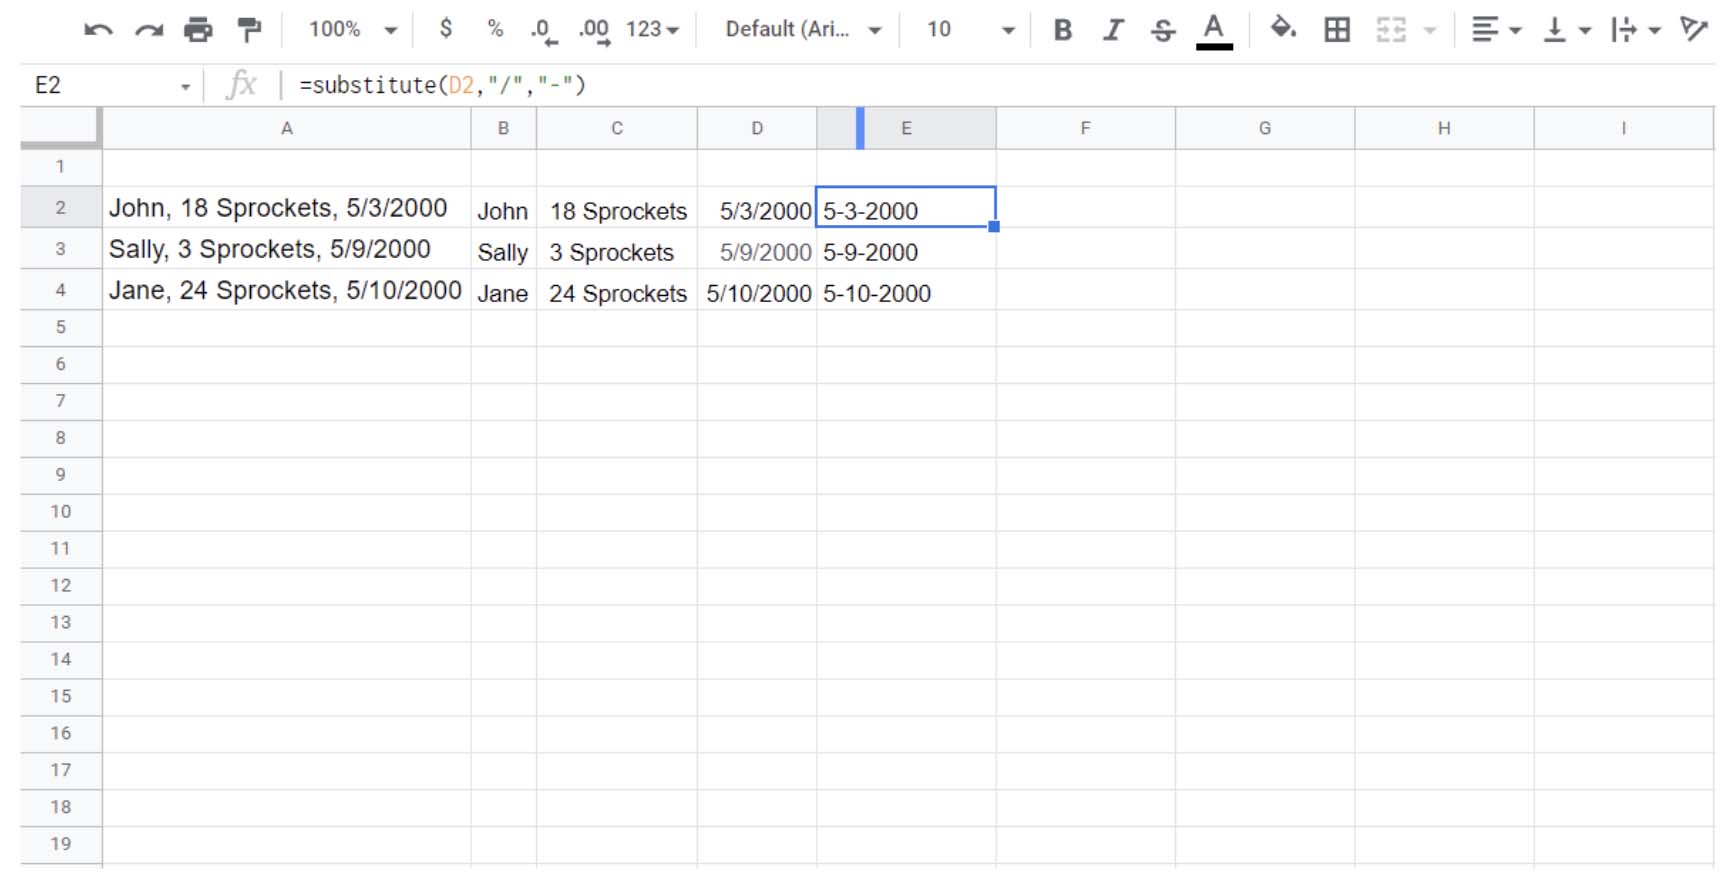Click cell B4 containing Jane

tap(503, 290)
